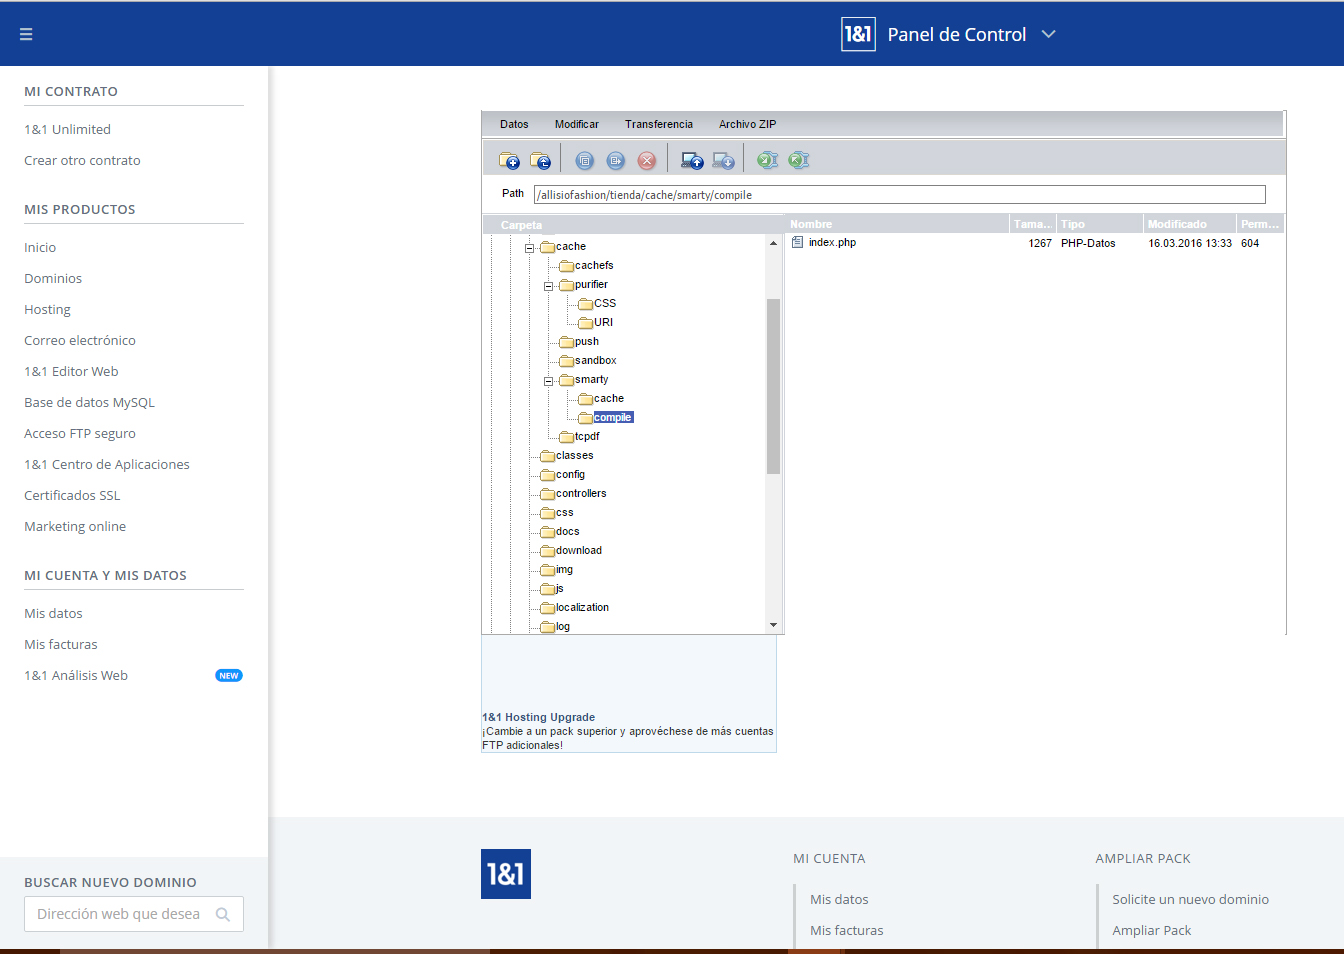The width and height of the screenshot is (1344, 954).
Task: Click the red delete toolbar icon
Action: pyautogui.click(x=647, y=160)
